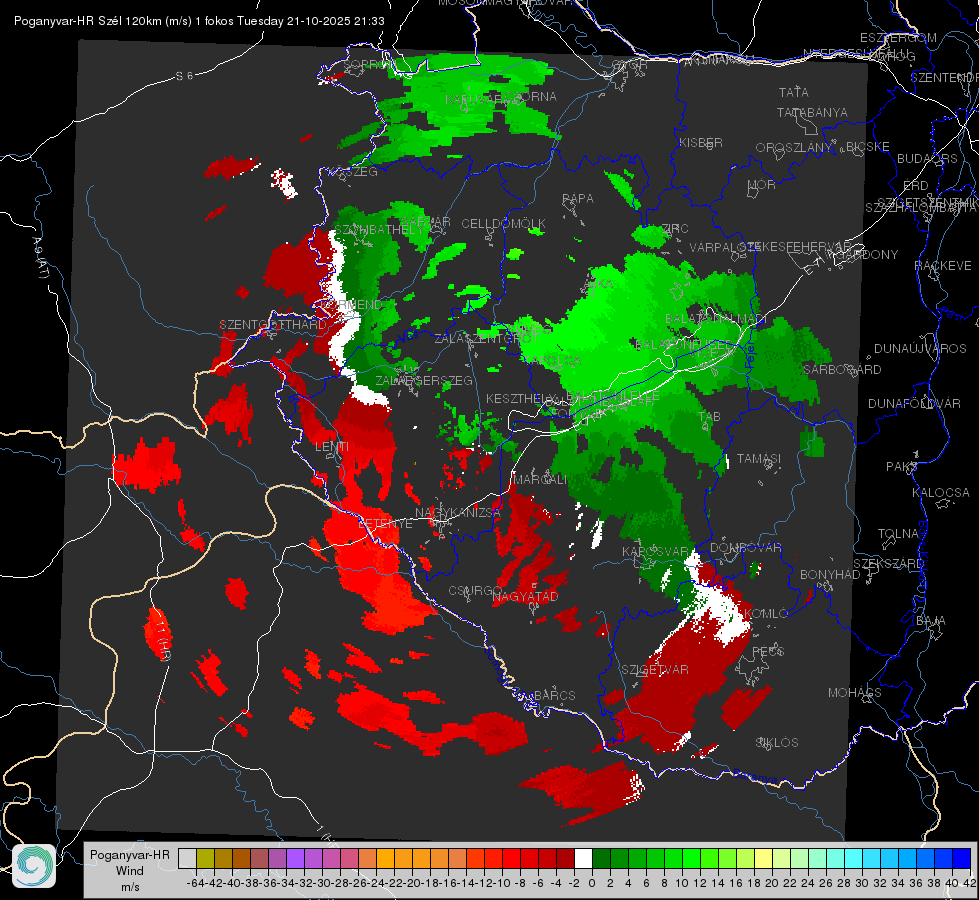Select the ZALAEGERSZEG city label
Screen dimensions: 979x900
(x=424, y=380)
